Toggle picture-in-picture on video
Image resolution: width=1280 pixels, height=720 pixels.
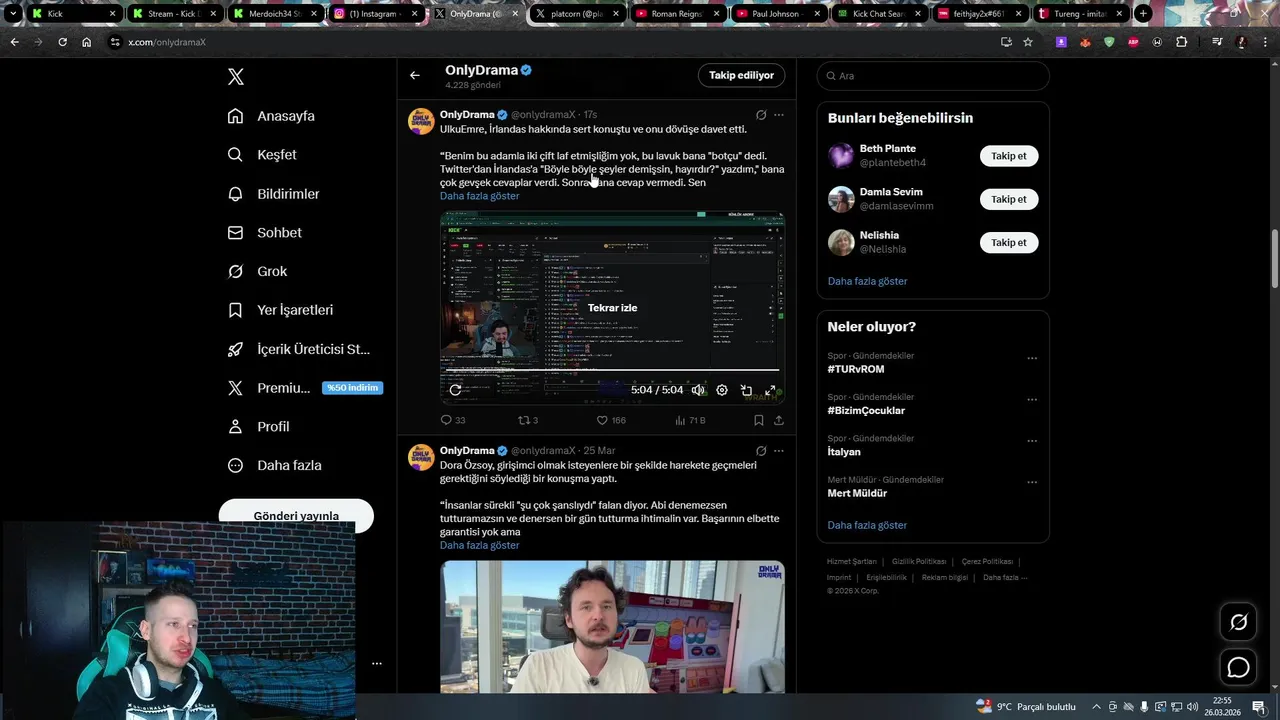746,390
